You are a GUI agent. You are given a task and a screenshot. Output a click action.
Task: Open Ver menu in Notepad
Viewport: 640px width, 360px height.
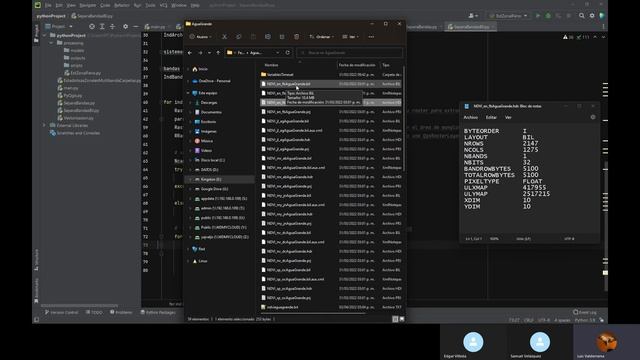pos(508,118)
